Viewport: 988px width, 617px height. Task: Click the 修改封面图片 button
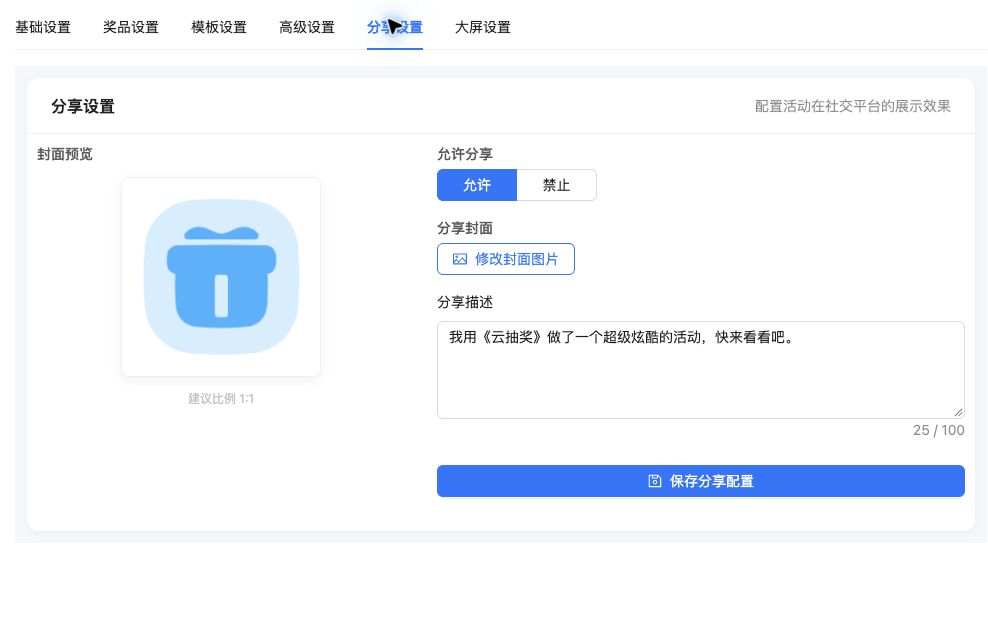pyautogui.click(x=506, y=259)
